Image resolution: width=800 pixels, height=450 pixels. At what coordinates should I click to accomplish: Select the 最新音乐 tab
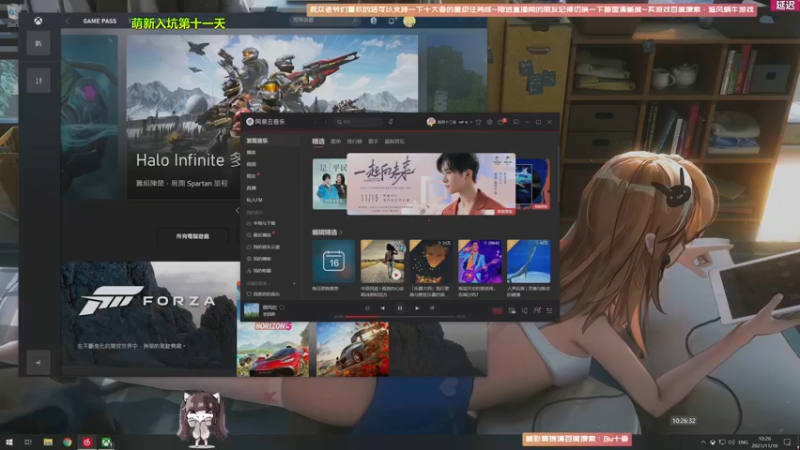[x=394, y=141]
